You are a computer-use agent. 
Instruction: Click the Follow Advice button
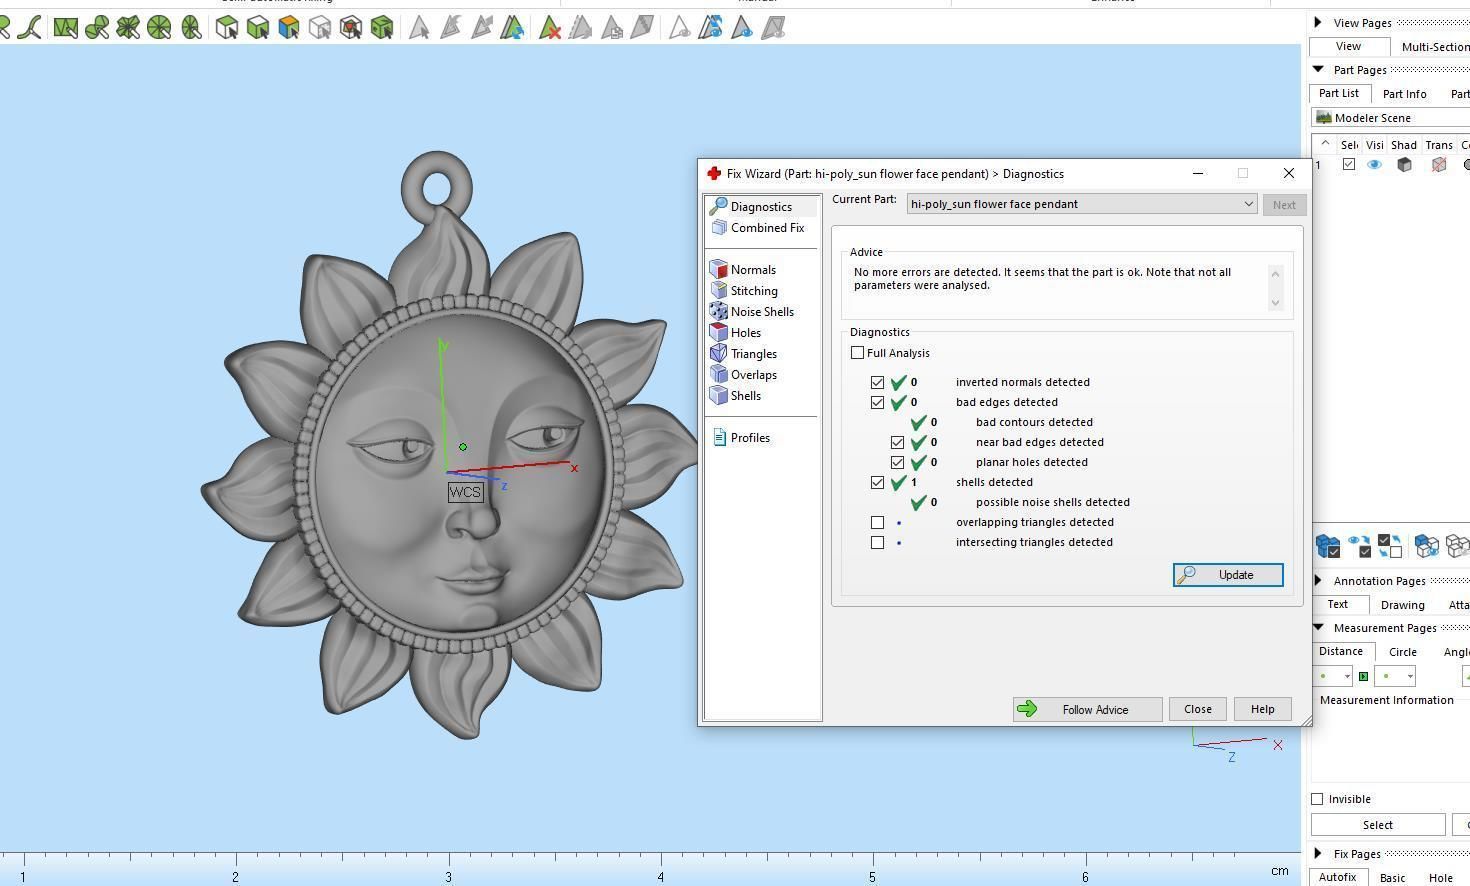[x=1087, y=710]
